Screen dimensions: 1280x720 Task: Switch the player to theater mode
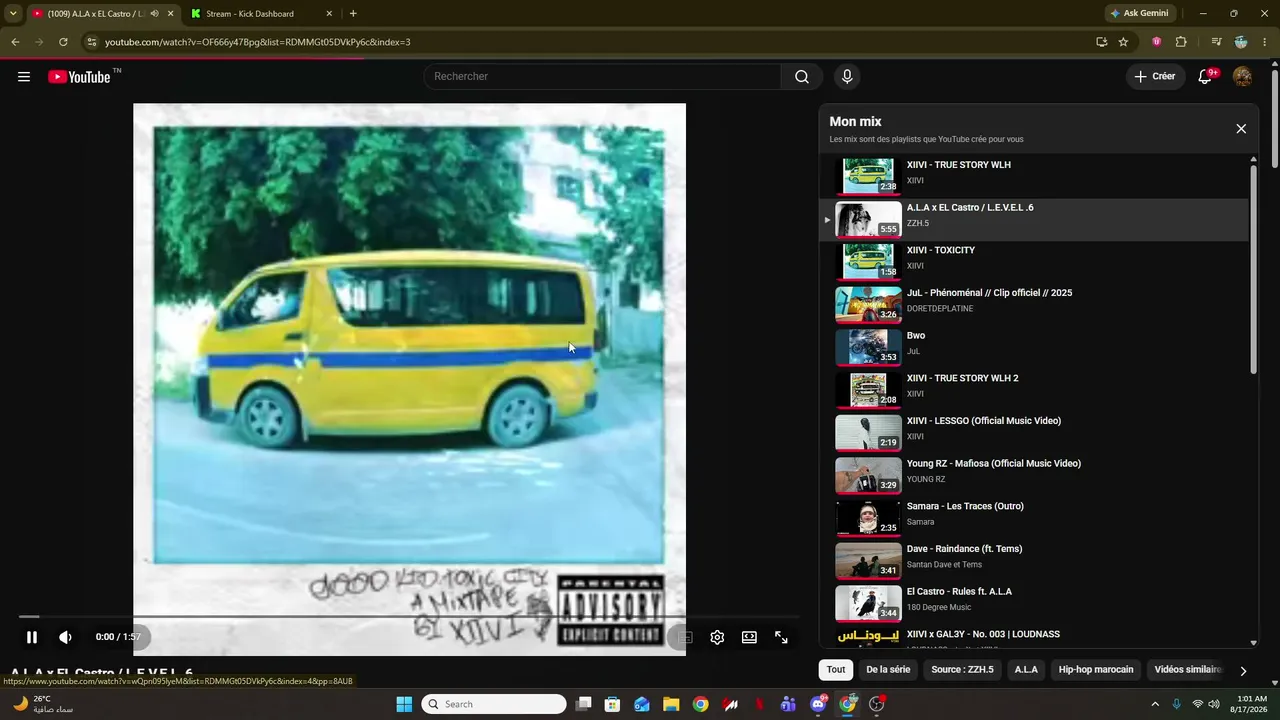pos(749,637)
